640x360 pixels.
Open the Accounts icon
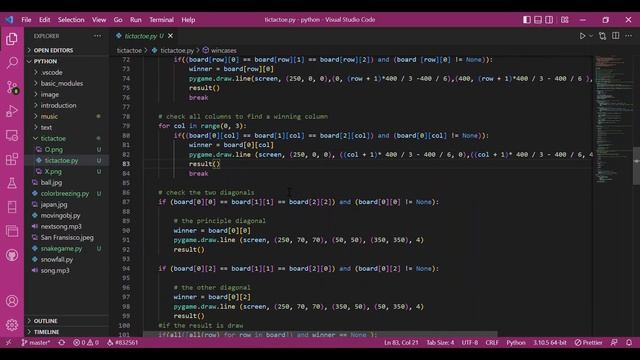pos(12,301)
